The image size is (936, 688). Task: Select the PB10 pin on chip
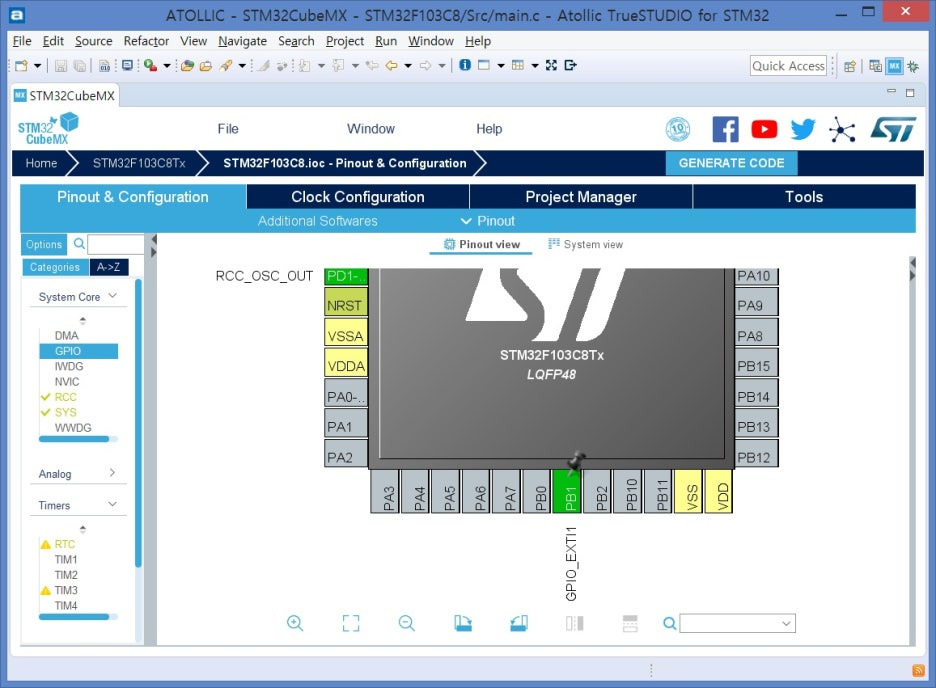point(627,492)
